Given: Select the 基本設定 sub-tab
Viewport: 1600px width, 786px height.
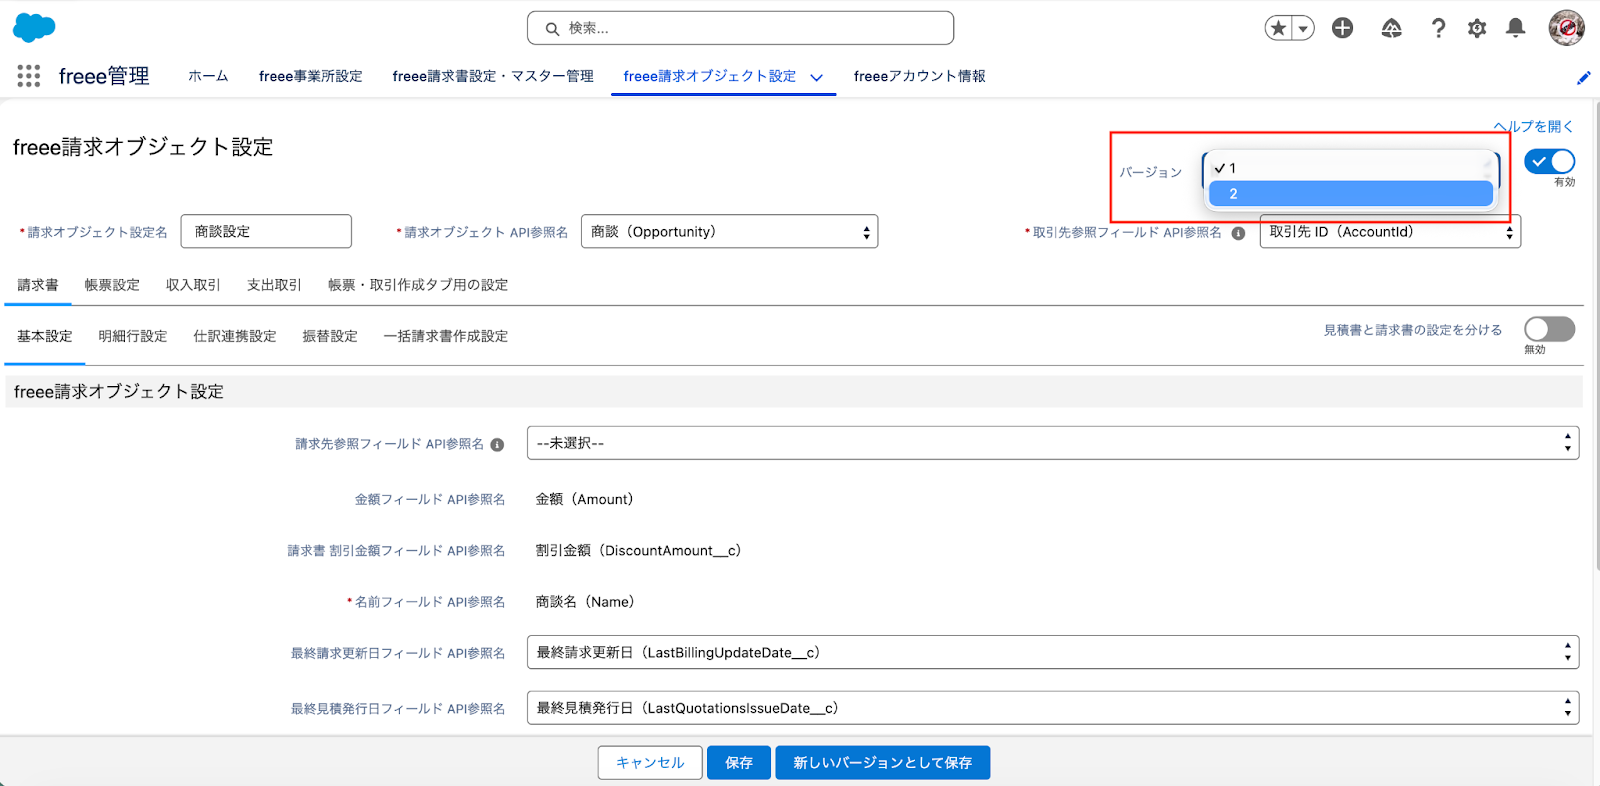Looking at the screenshot, I should point(45,336).
